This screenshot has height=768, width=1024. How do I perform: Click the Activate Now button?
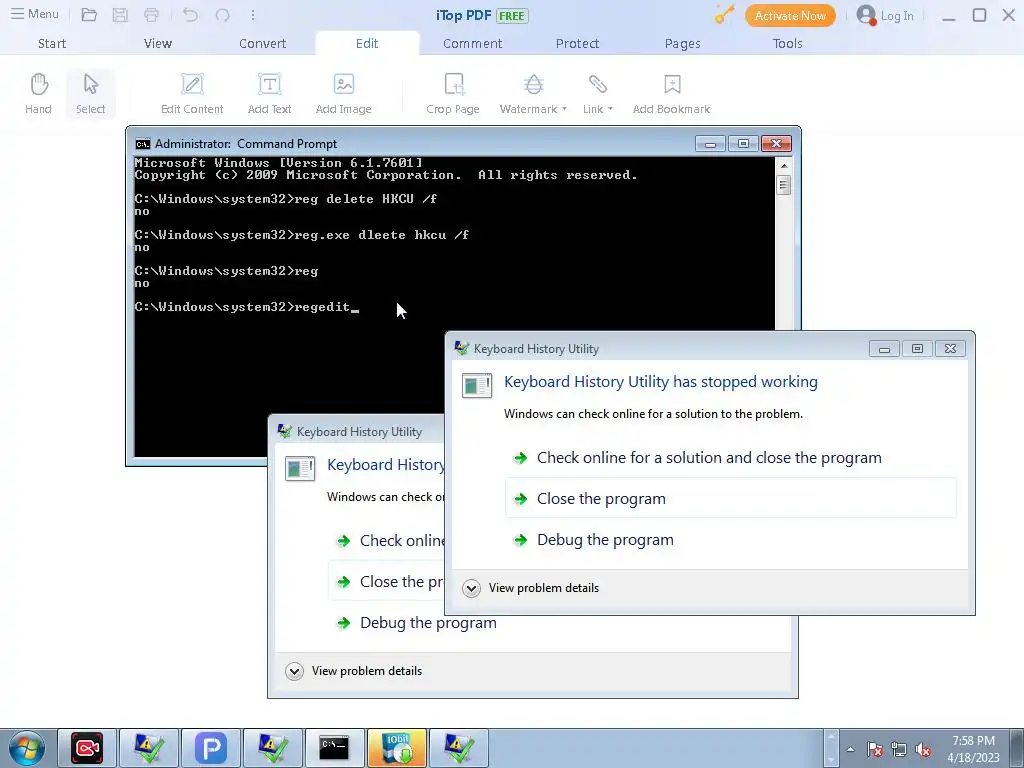point(790,16)
